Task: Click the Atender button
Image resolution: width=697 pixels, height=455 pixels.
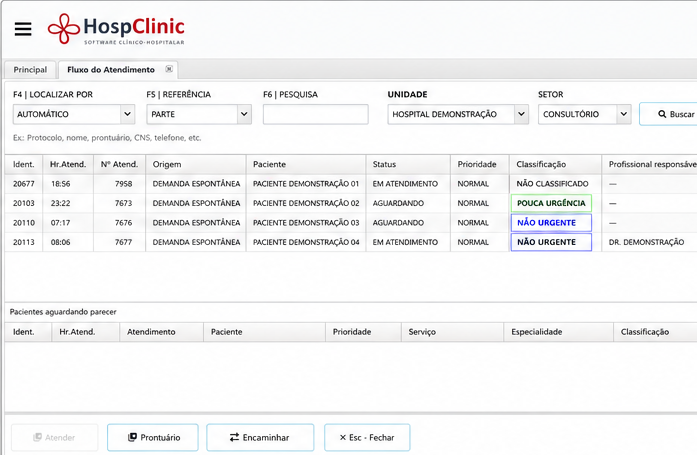Action: [54, 438]
